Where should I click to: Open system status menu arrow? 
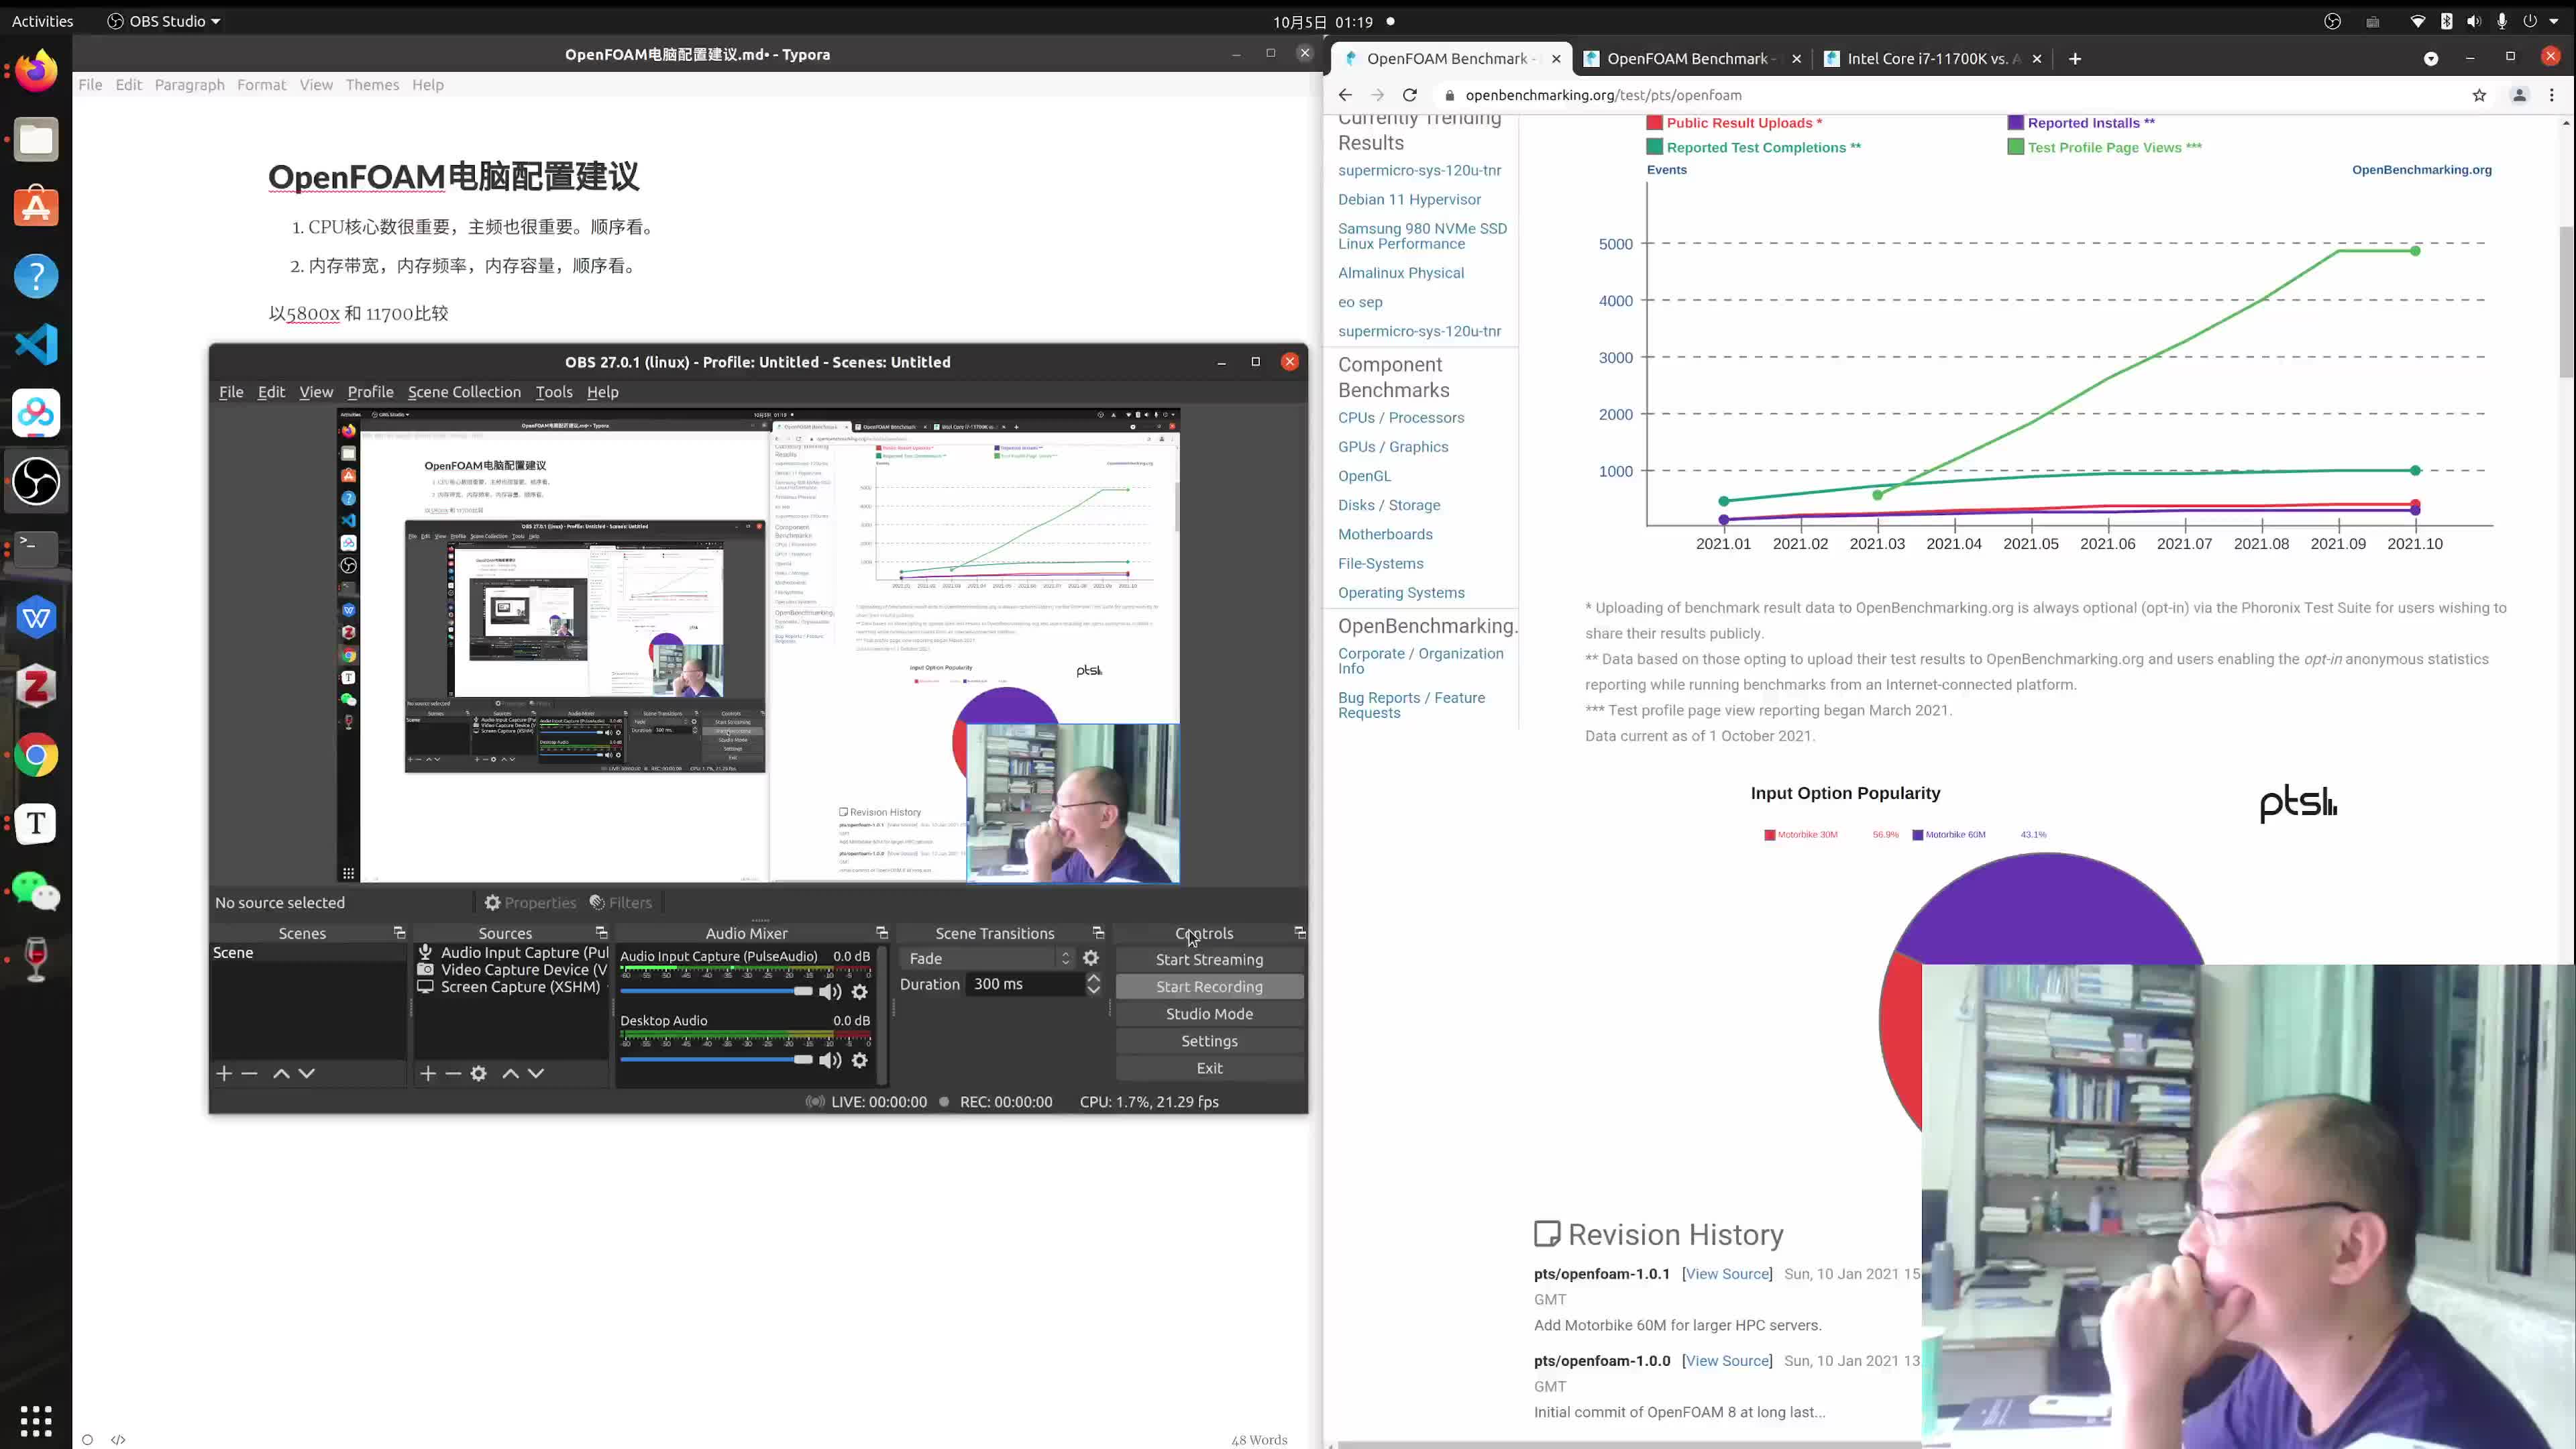2553,21
